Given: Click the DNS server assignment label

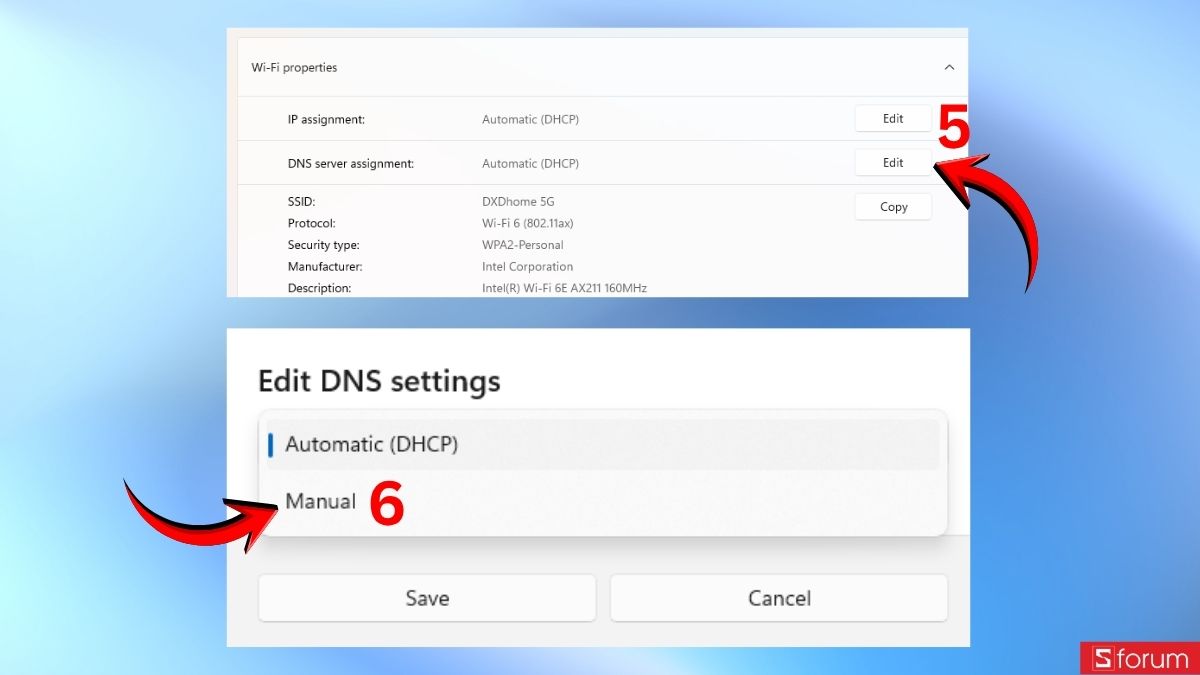Looking at the screenshot, I should (351, 164).
